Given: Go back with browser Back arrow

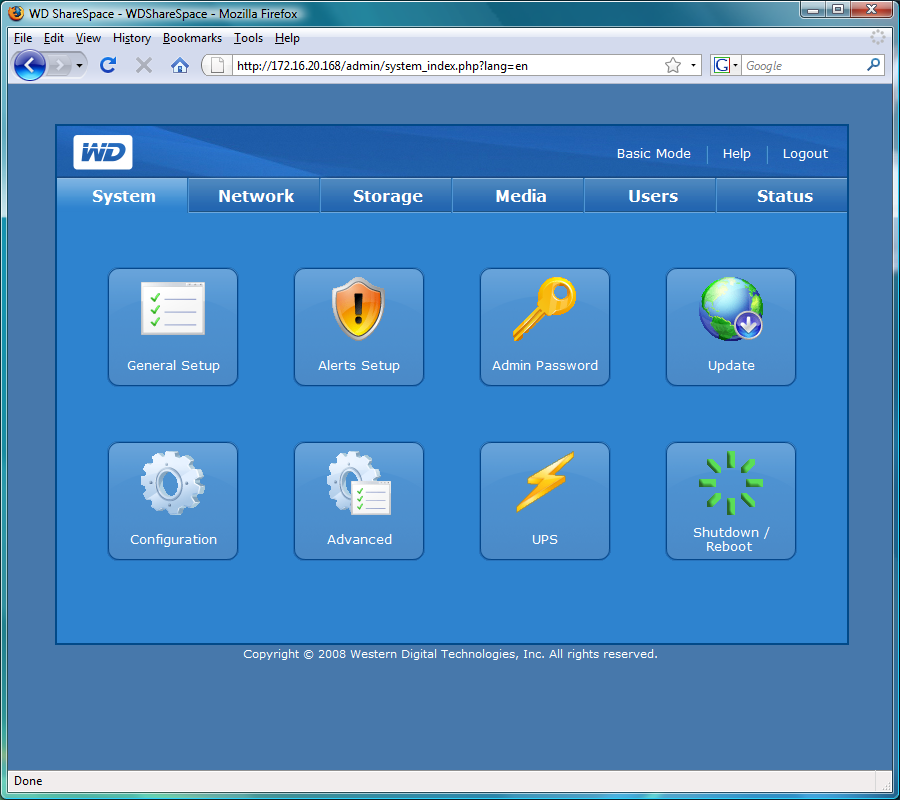Looking at the screenshot, I should (29, 65).
